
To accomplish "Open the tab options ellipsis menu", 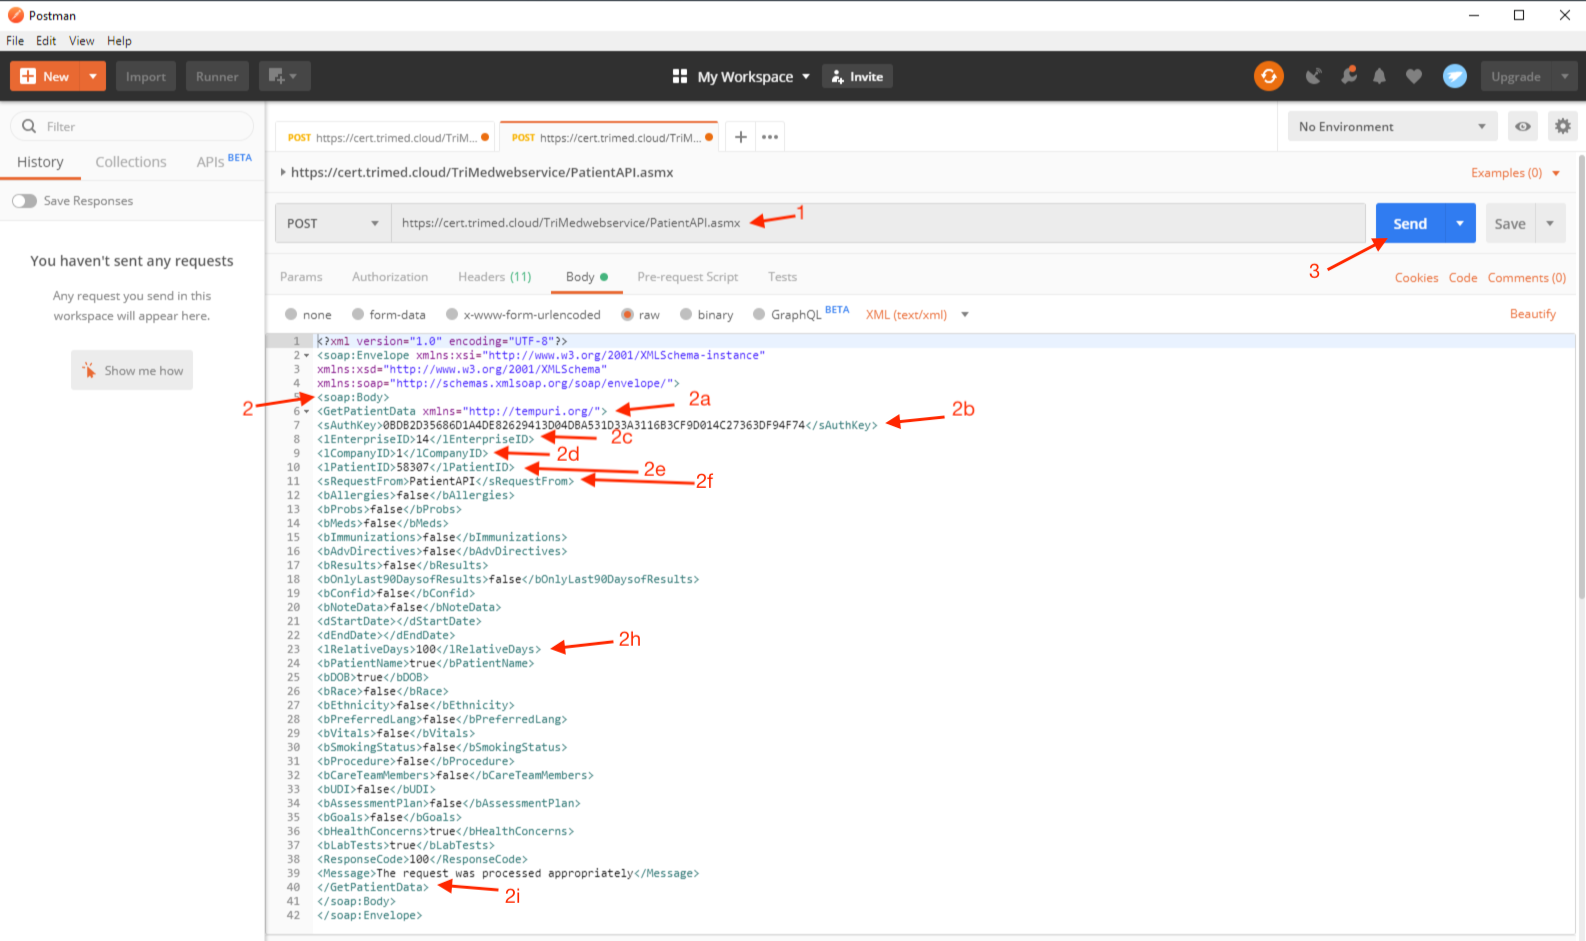I will pos(769,137).
